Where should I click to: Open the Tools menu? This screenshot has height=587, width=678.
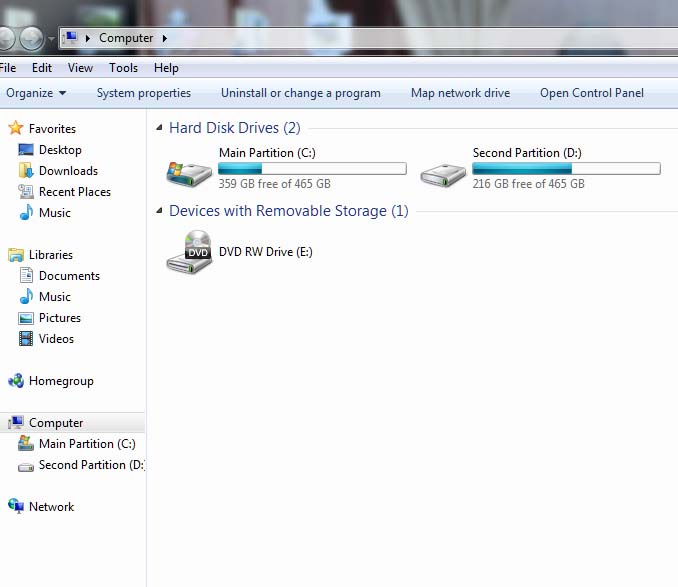(123, 68)
